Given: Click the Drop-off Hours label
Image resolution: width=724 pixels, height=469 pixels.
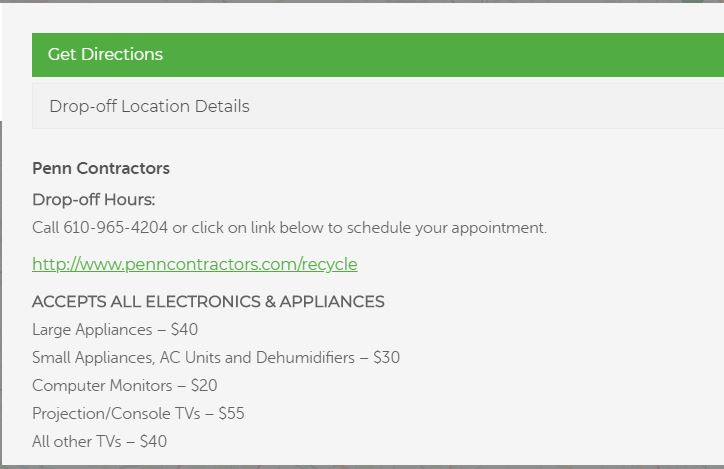Looking at the screenshot, I should [x=93, y=199].
